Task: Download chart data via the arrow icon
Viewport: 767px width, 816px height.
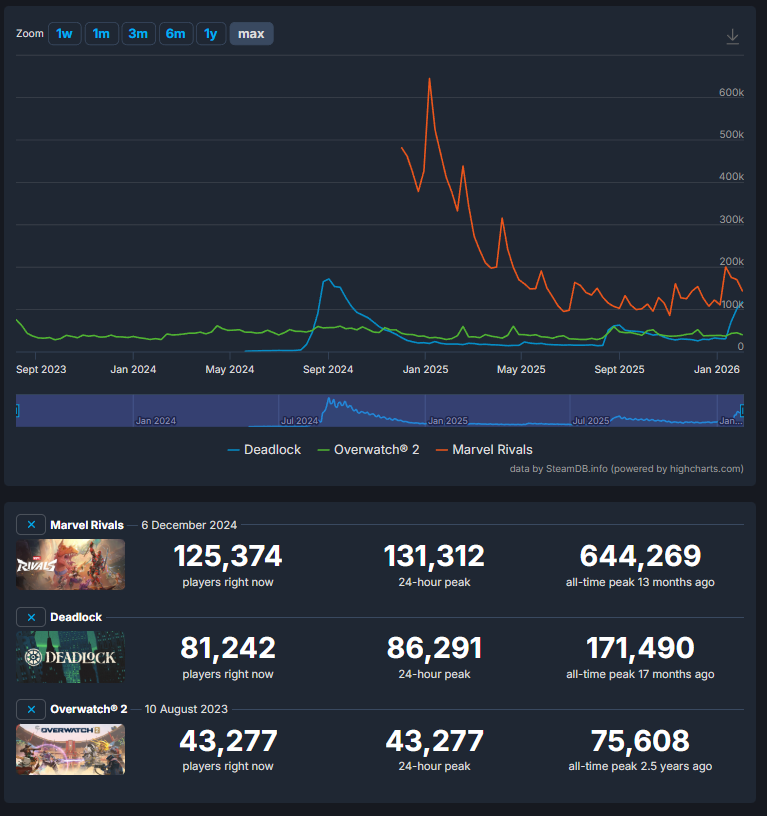Action: (732, 36)
